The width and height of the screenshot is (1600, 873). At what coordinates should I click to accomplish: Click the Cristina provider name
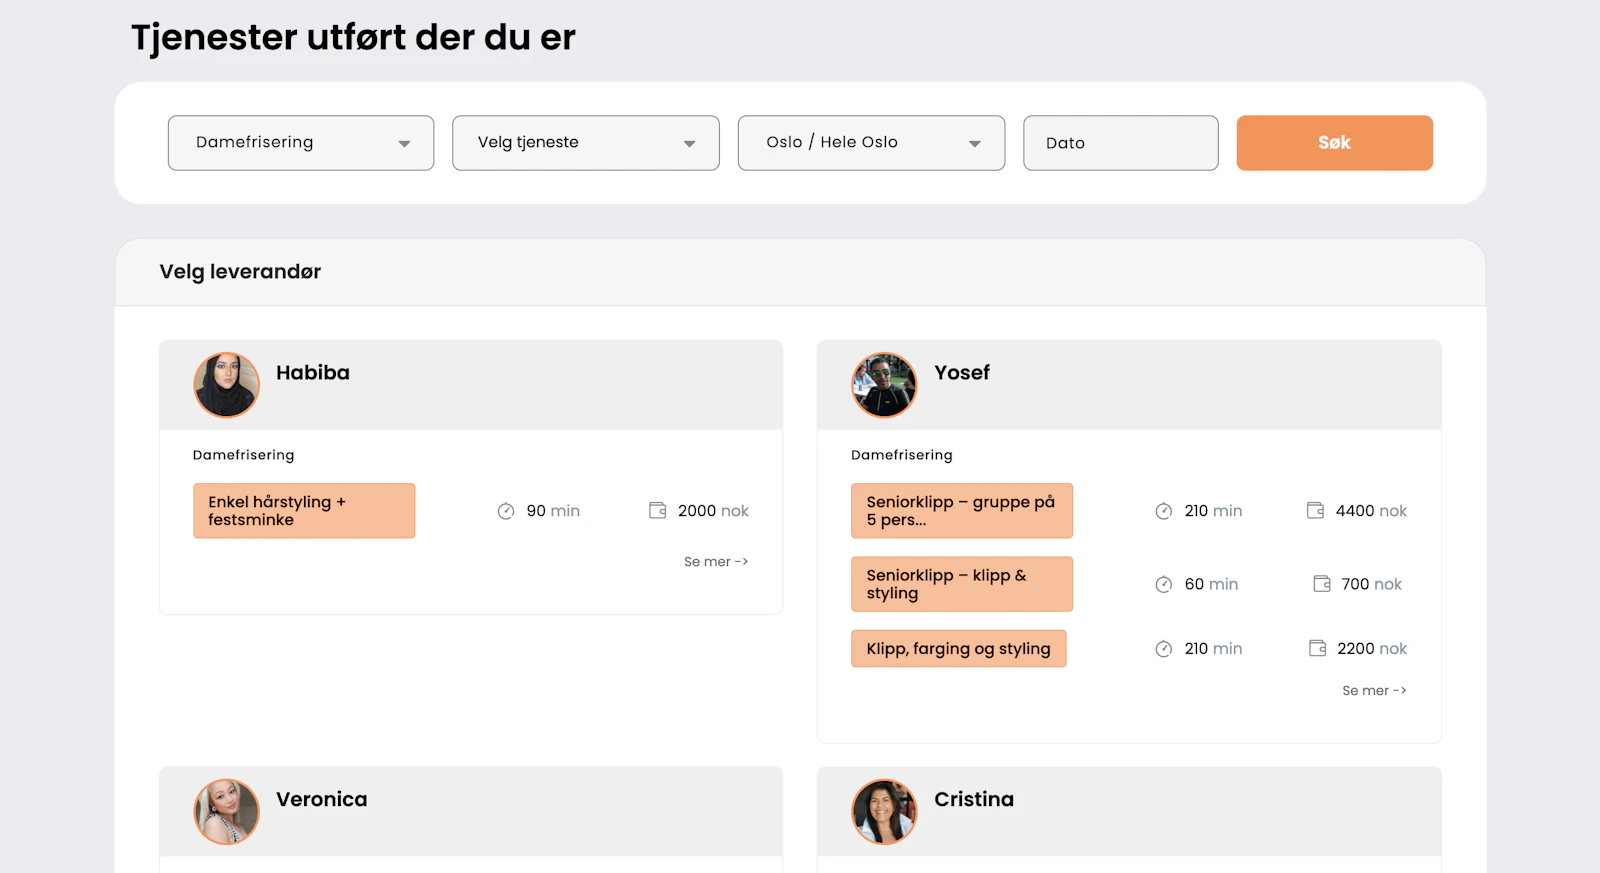[x=974, y=800]
